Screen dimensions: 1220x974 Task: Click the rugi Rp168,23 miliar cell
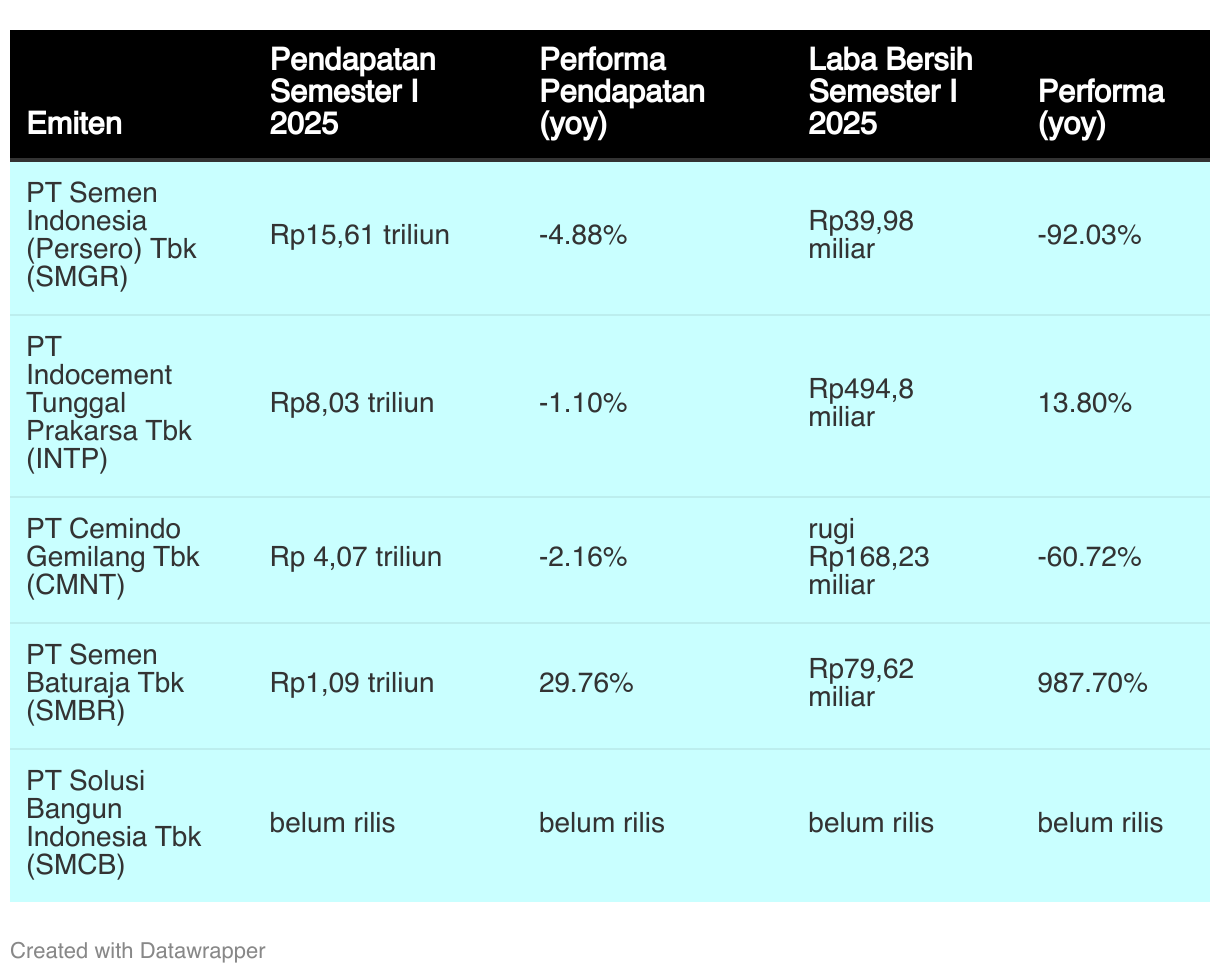(x=869, y=557)
